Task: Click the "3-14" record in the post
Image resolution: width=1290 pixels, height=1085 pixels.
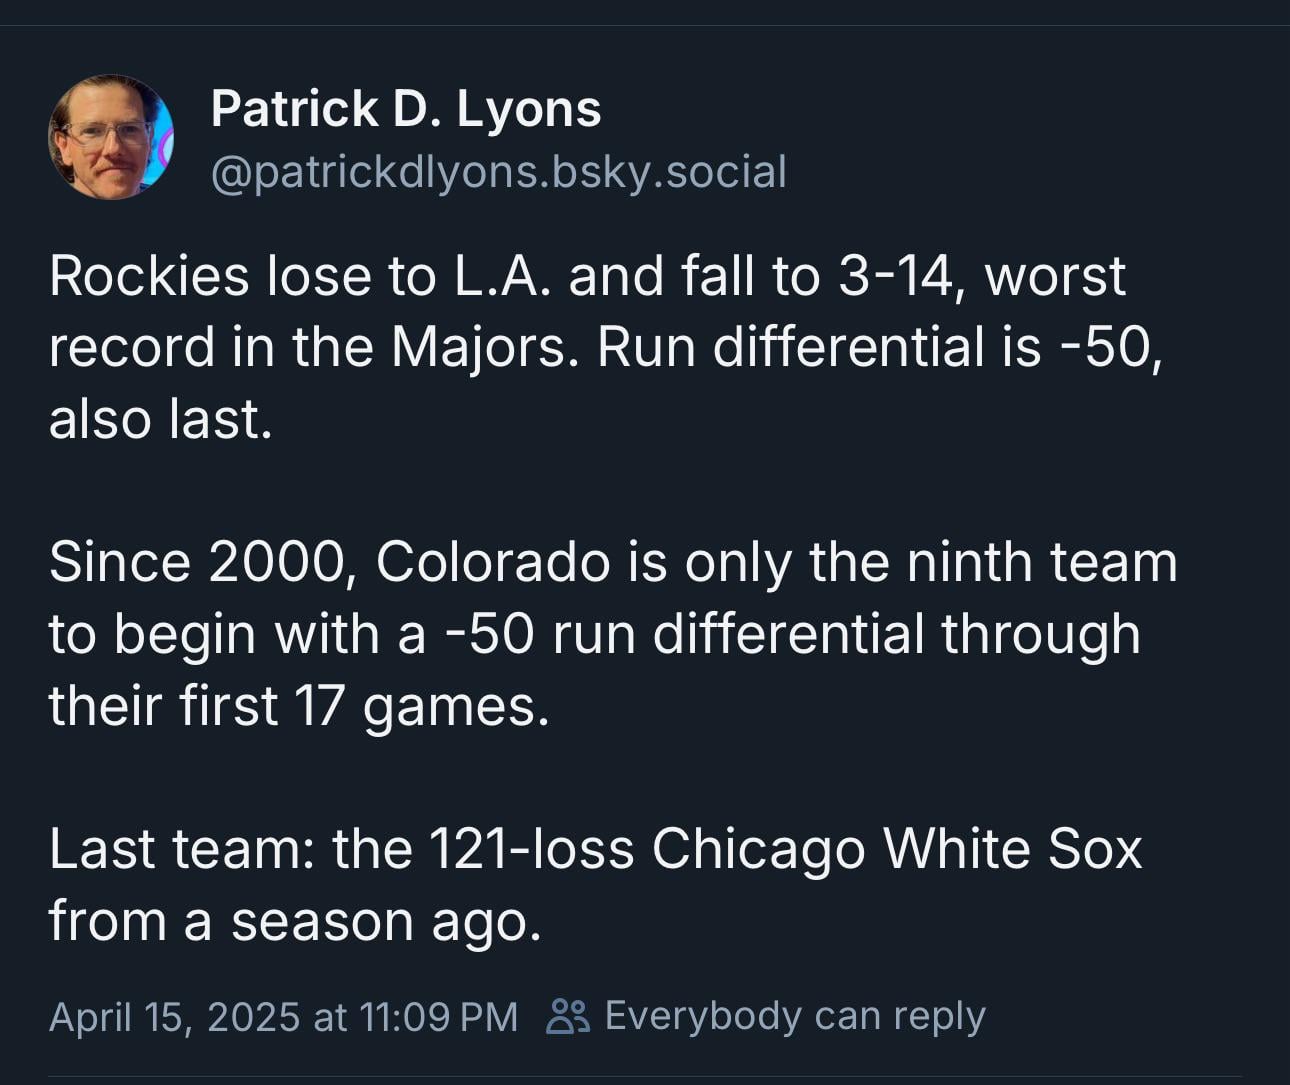Action: coord(896,276)
